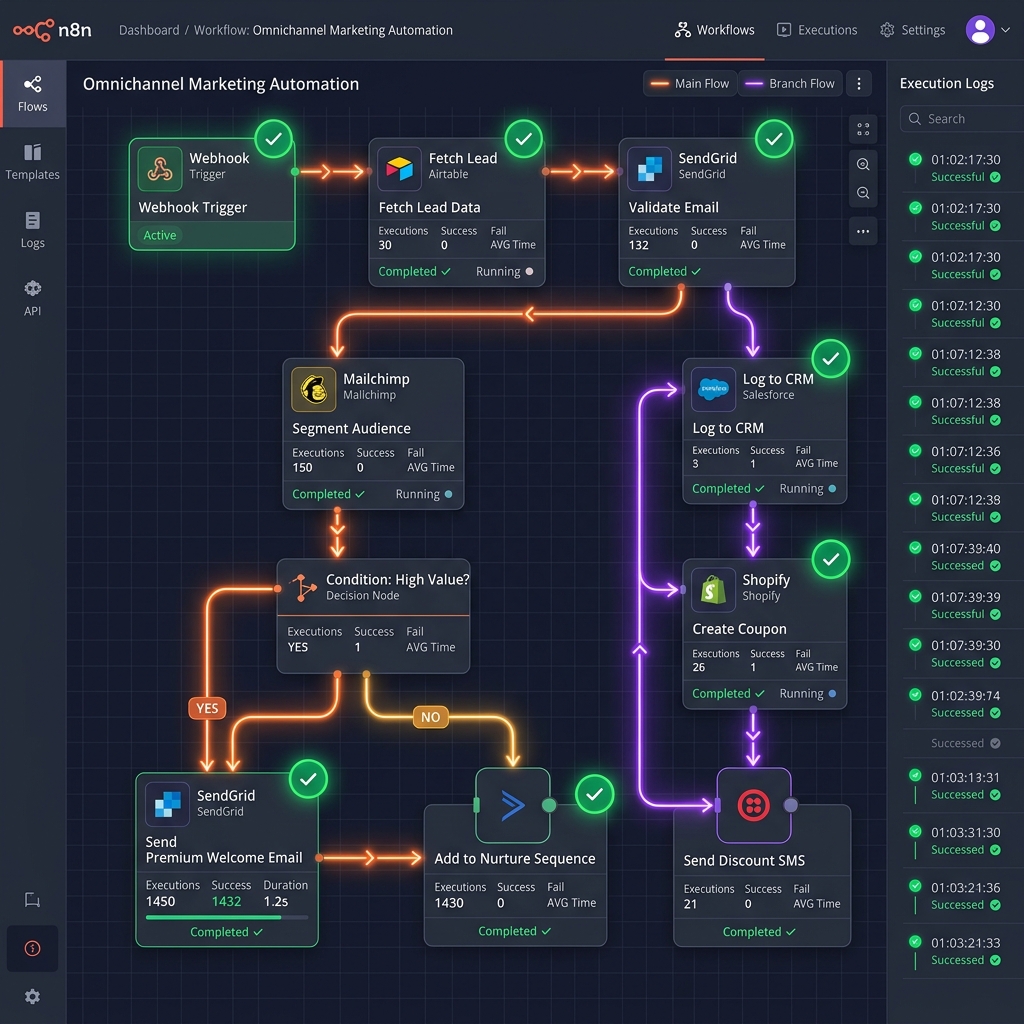Viewport: 1024px width, 1024px height.
Task: Click the Omnichannel Marketing Automation breadcrumb
Action: pos(353,30)
